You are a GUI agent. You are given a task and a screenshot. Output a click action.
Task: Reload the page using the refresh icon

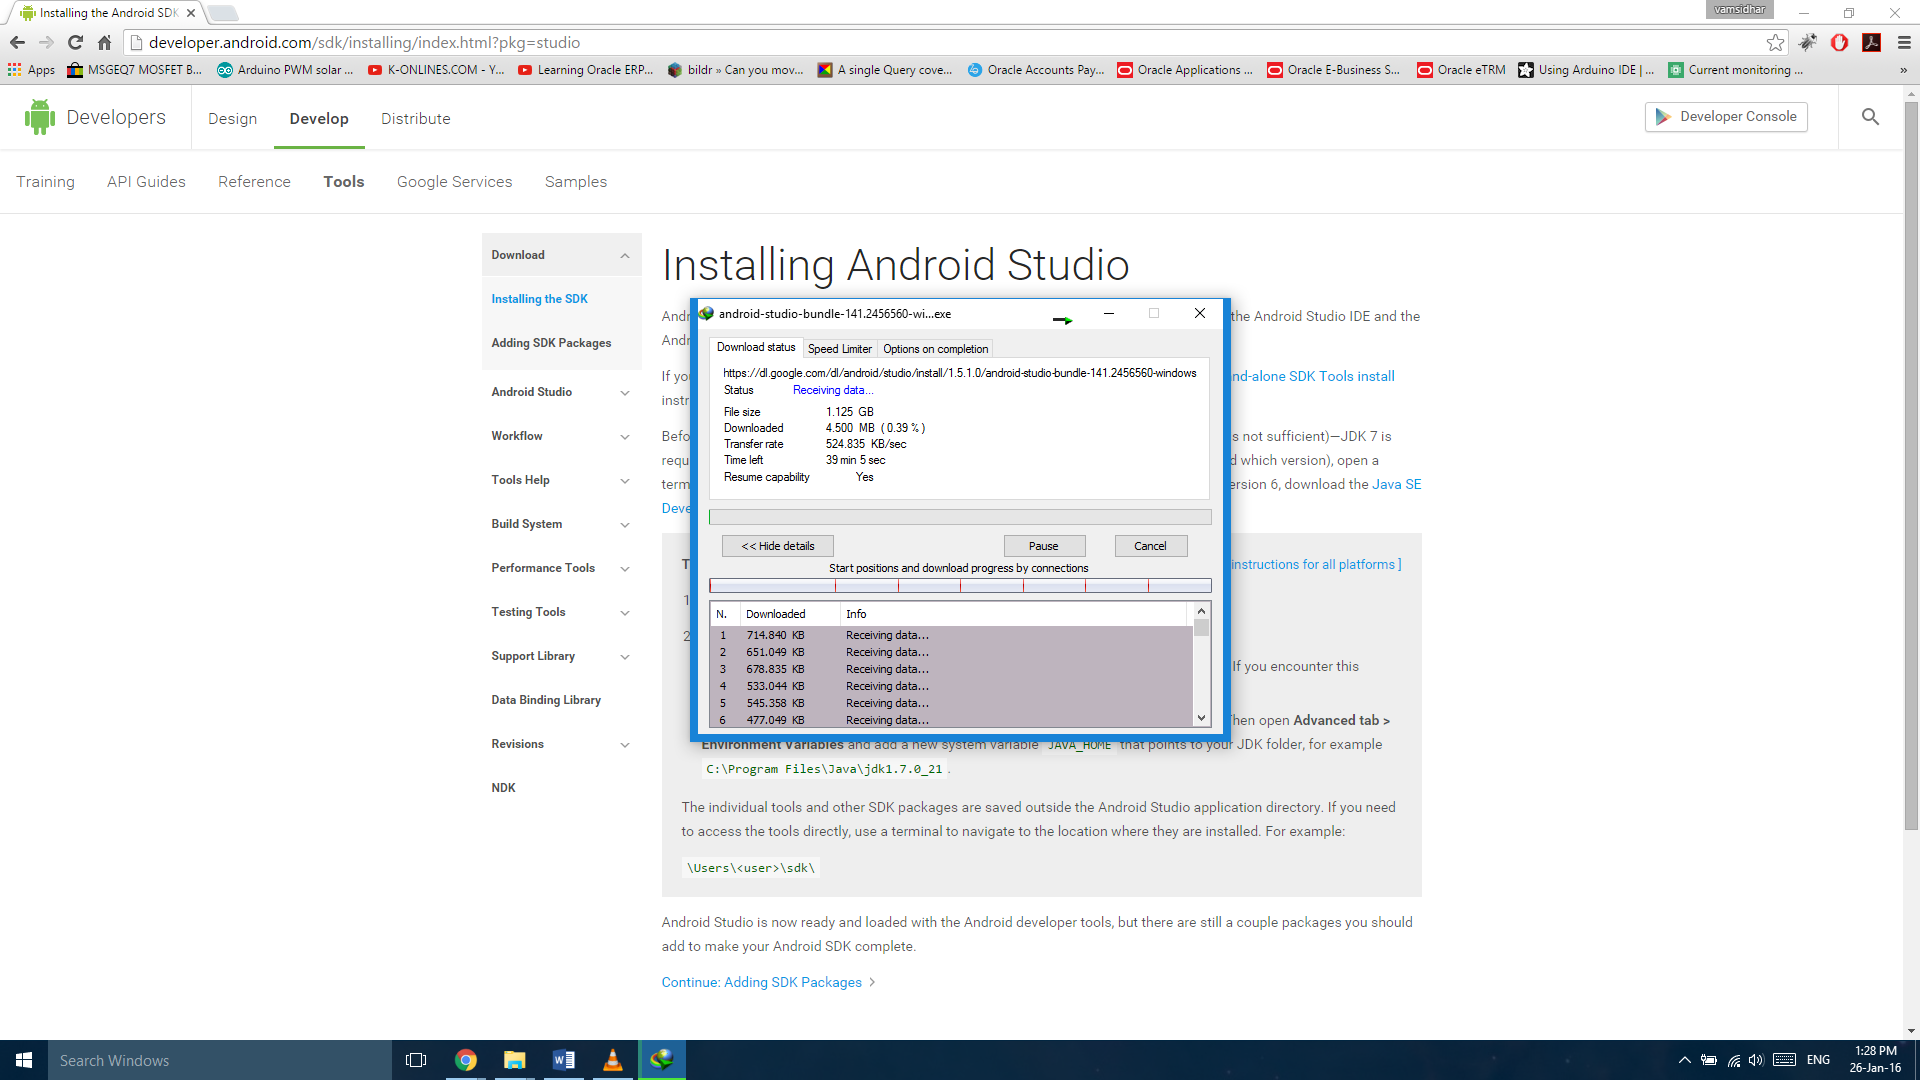pyautogui.click(x=75, y=42)
